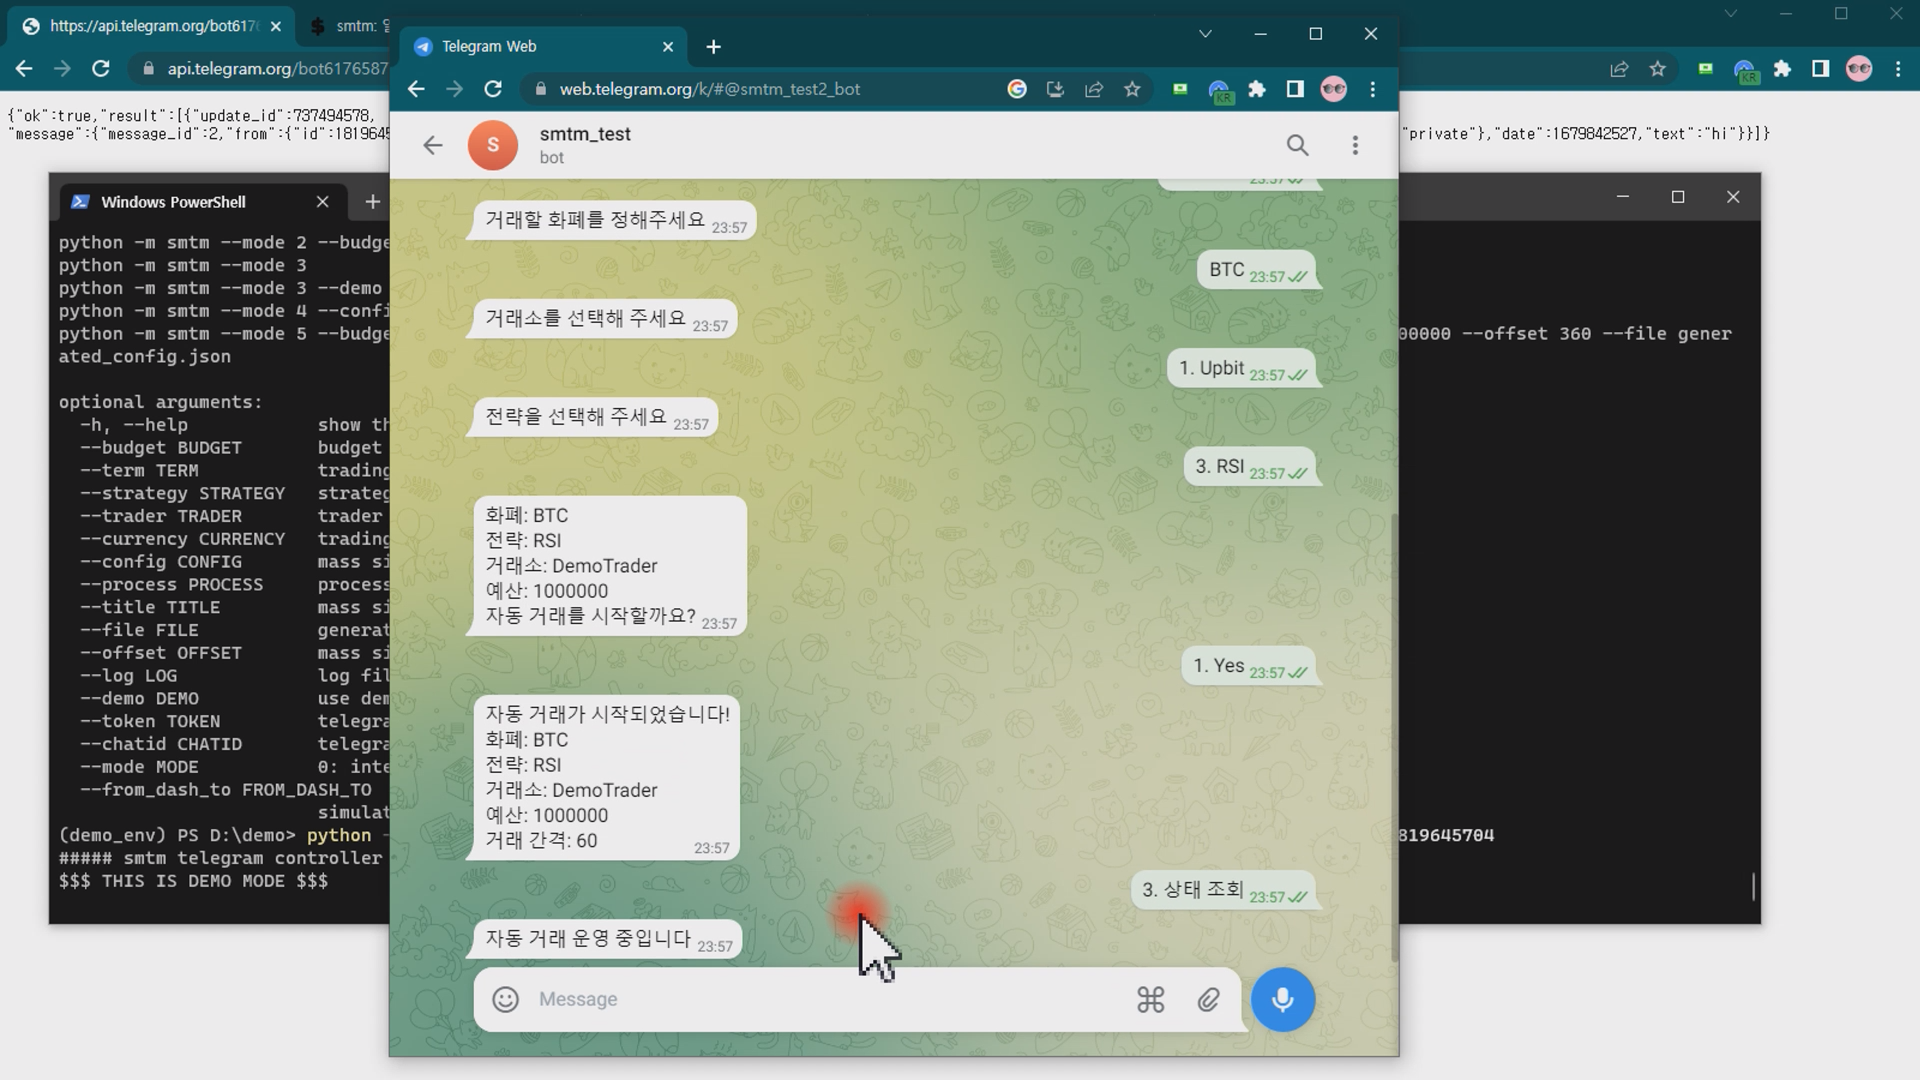1920x1080 pixels.
Task: Open a new tab with the plus button
Action: pos(713,47)
